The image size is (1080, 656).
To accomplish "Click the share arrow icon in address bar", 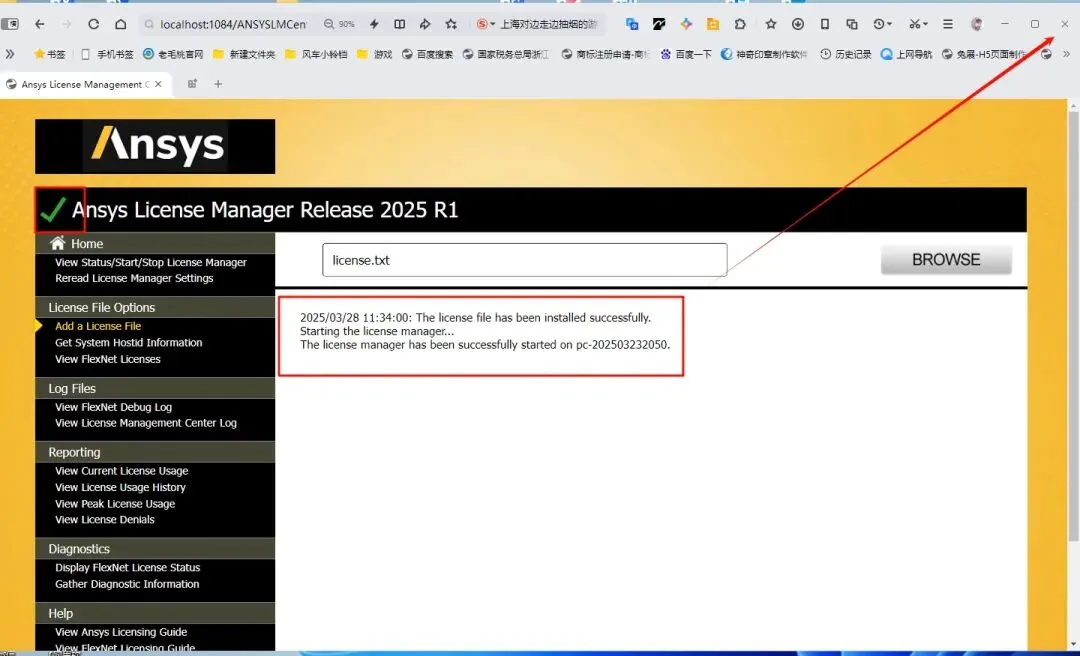I will (x=425, y=24).
